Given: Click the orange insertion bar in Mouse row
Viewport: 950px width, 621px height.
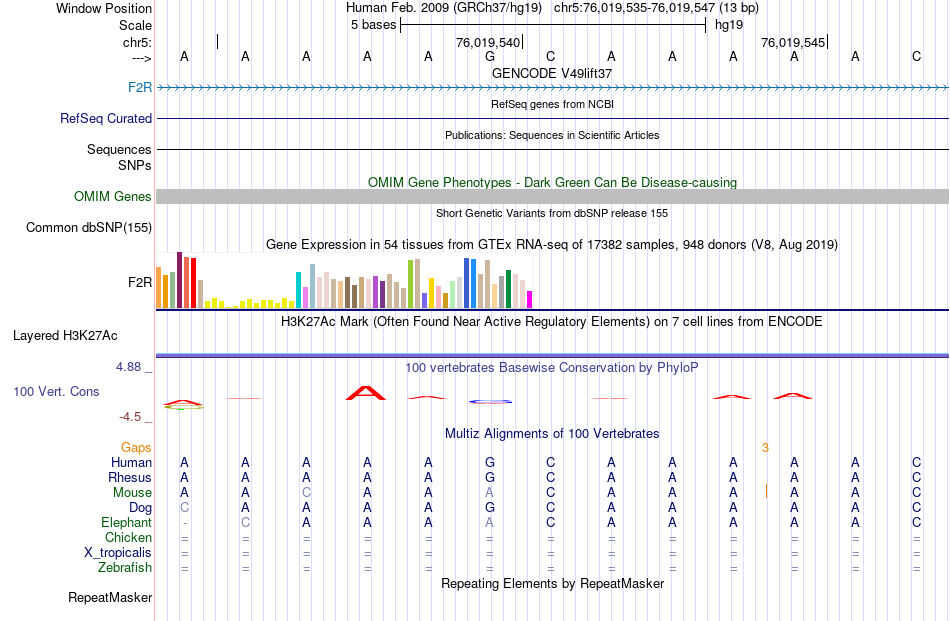Looking at the screenshot, I should (766, 491).
